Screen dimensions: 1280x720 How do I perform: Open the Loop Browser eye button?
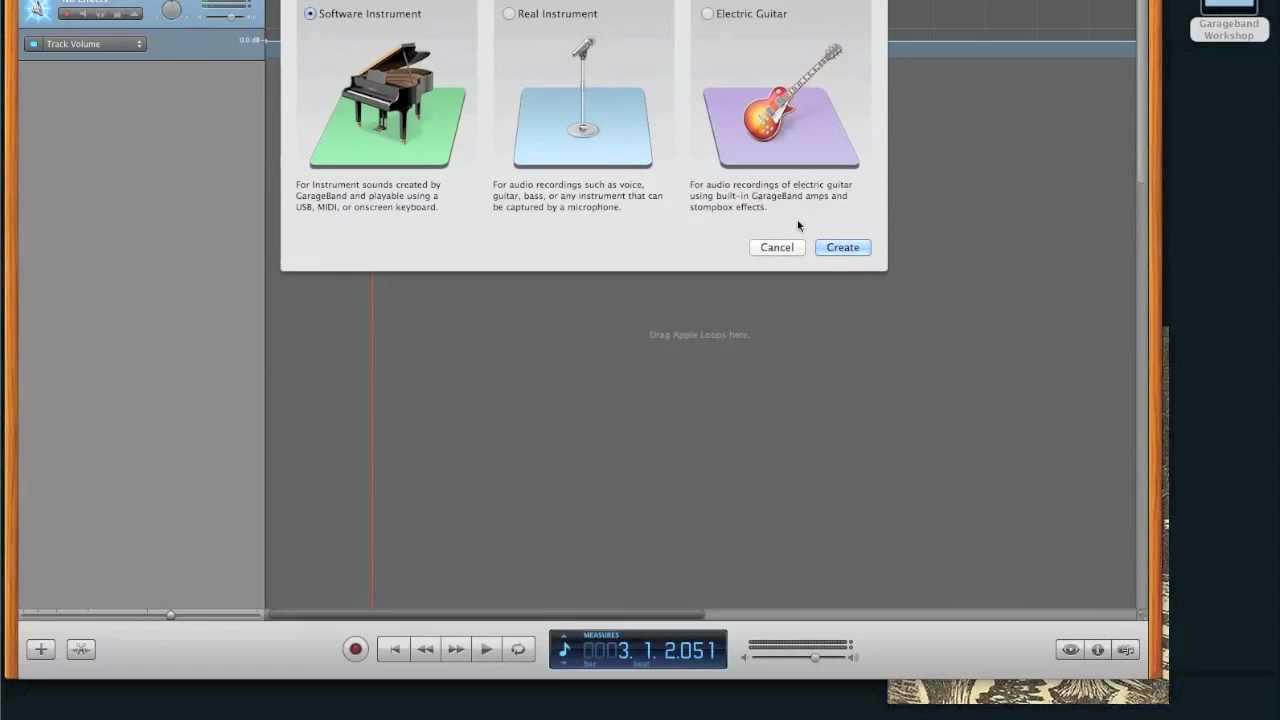click(1070, 650)
